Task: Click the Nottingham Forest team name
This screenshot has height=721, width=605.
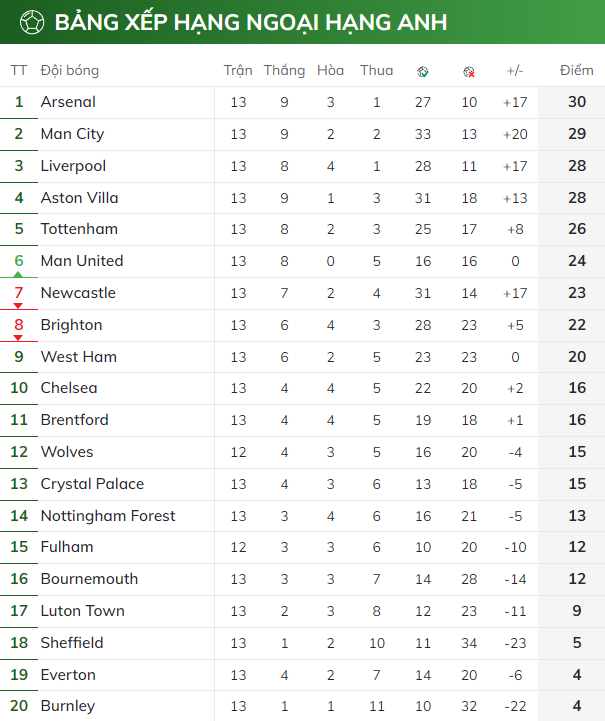Action: point(108,516)
